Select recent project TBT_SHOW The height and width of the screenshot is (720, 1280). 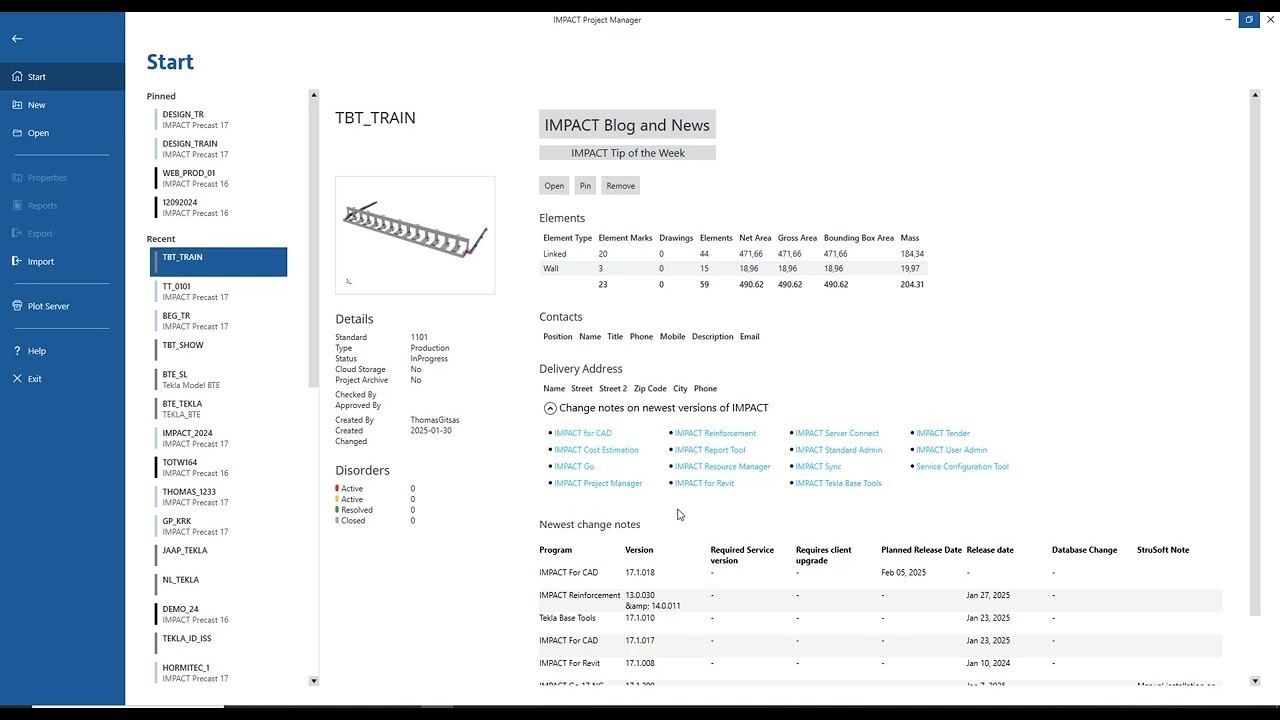218,350
